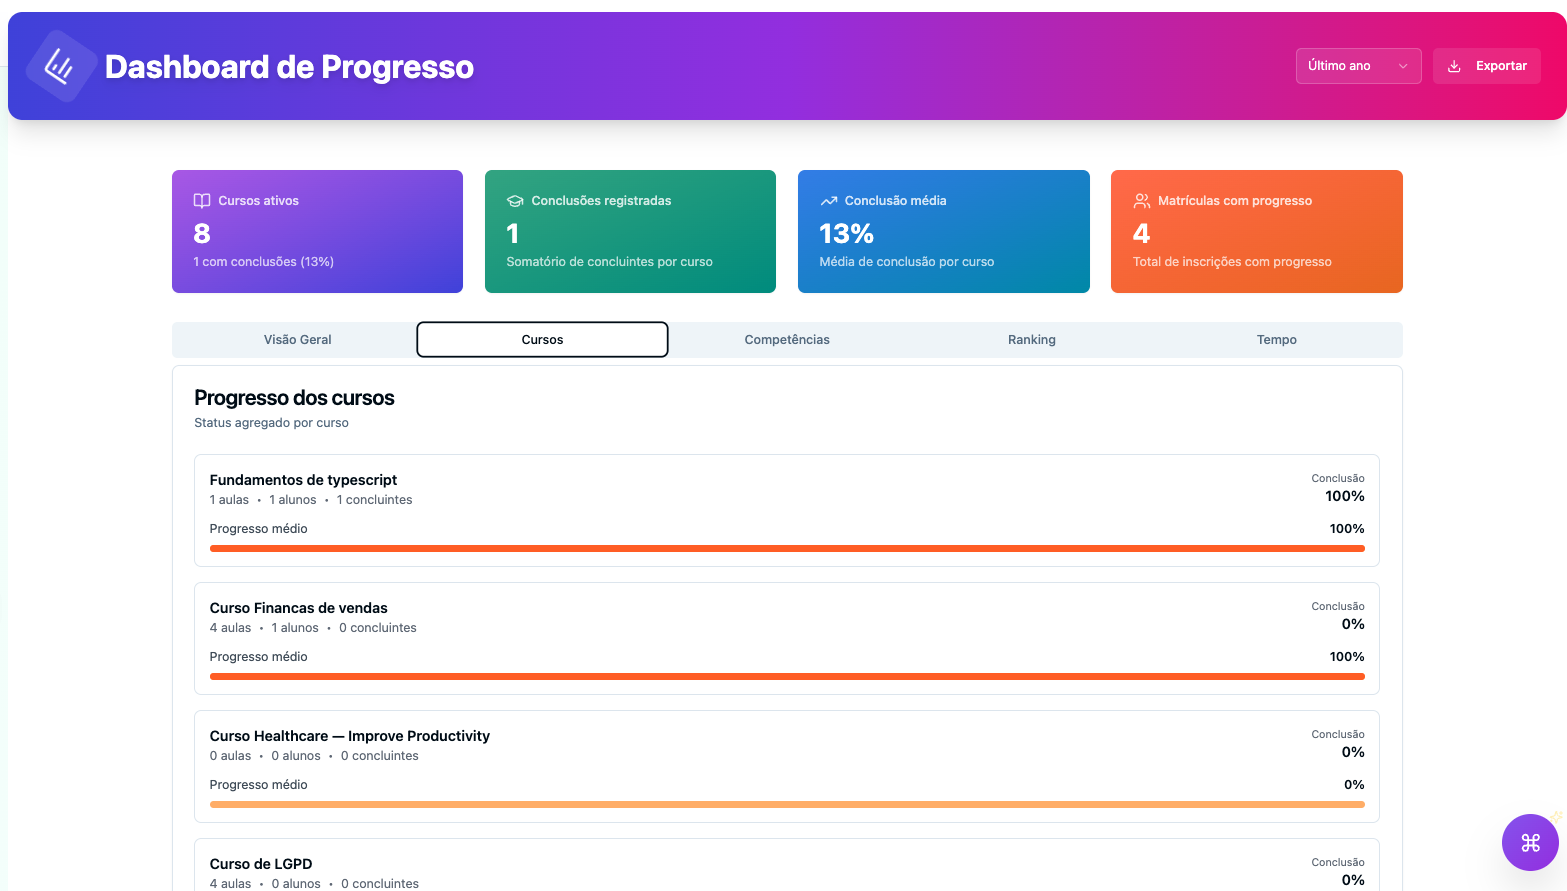Open the Competências tab

786,339
